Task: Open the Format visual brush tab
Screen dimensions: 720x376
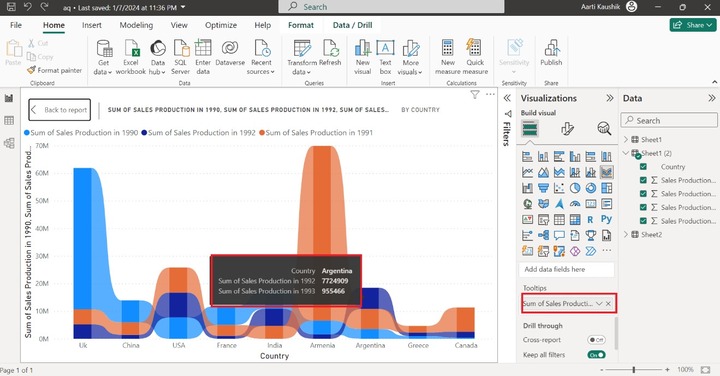Action: (x=567, y=129)
